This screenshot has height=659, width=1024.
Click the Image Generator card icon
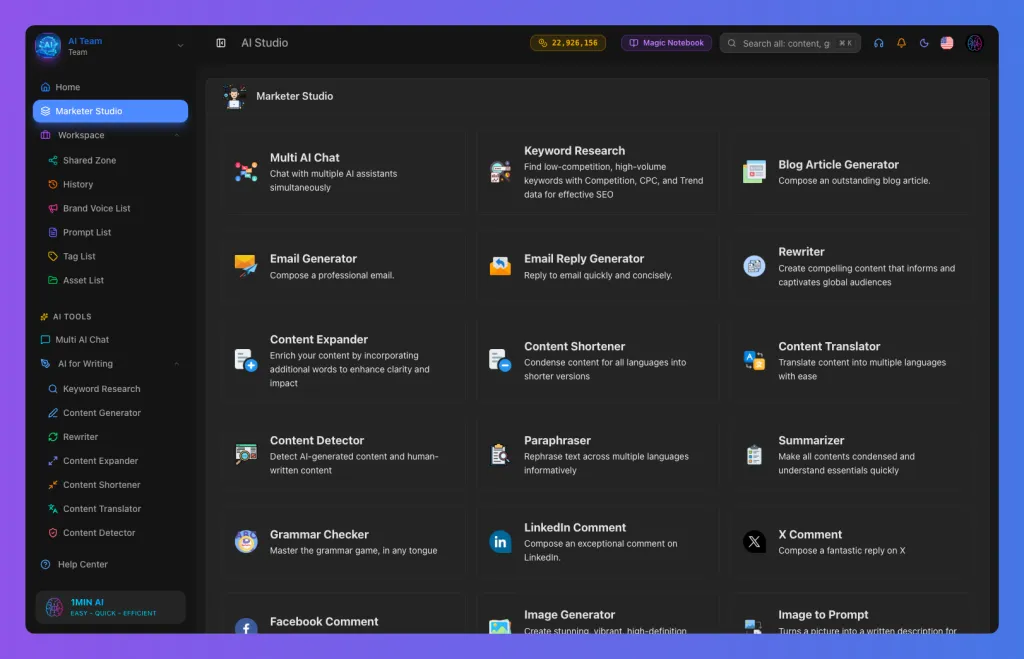[500, 626]
